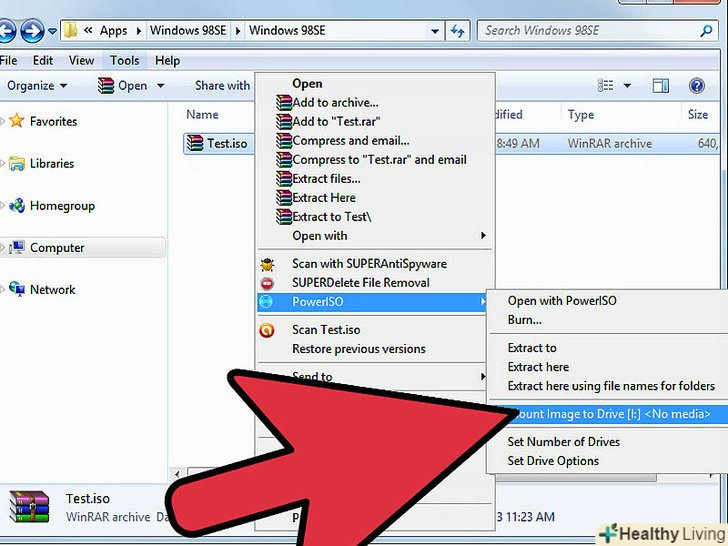Select Homegroup in navigation pane
Screen dimensions: 728x546
coord(62,206)
